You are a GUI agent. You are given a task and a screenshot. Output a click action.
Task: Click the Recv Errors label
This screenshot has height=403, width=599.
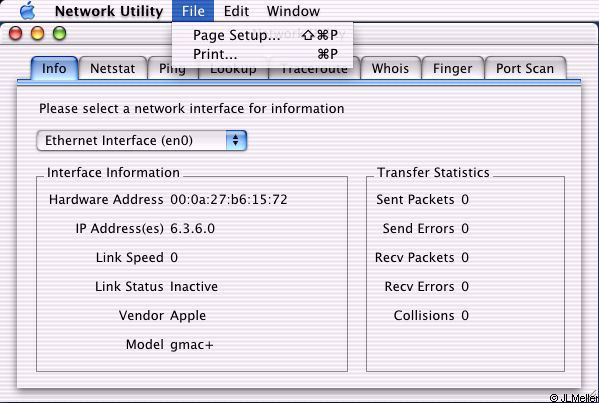(x=419, y=286)
